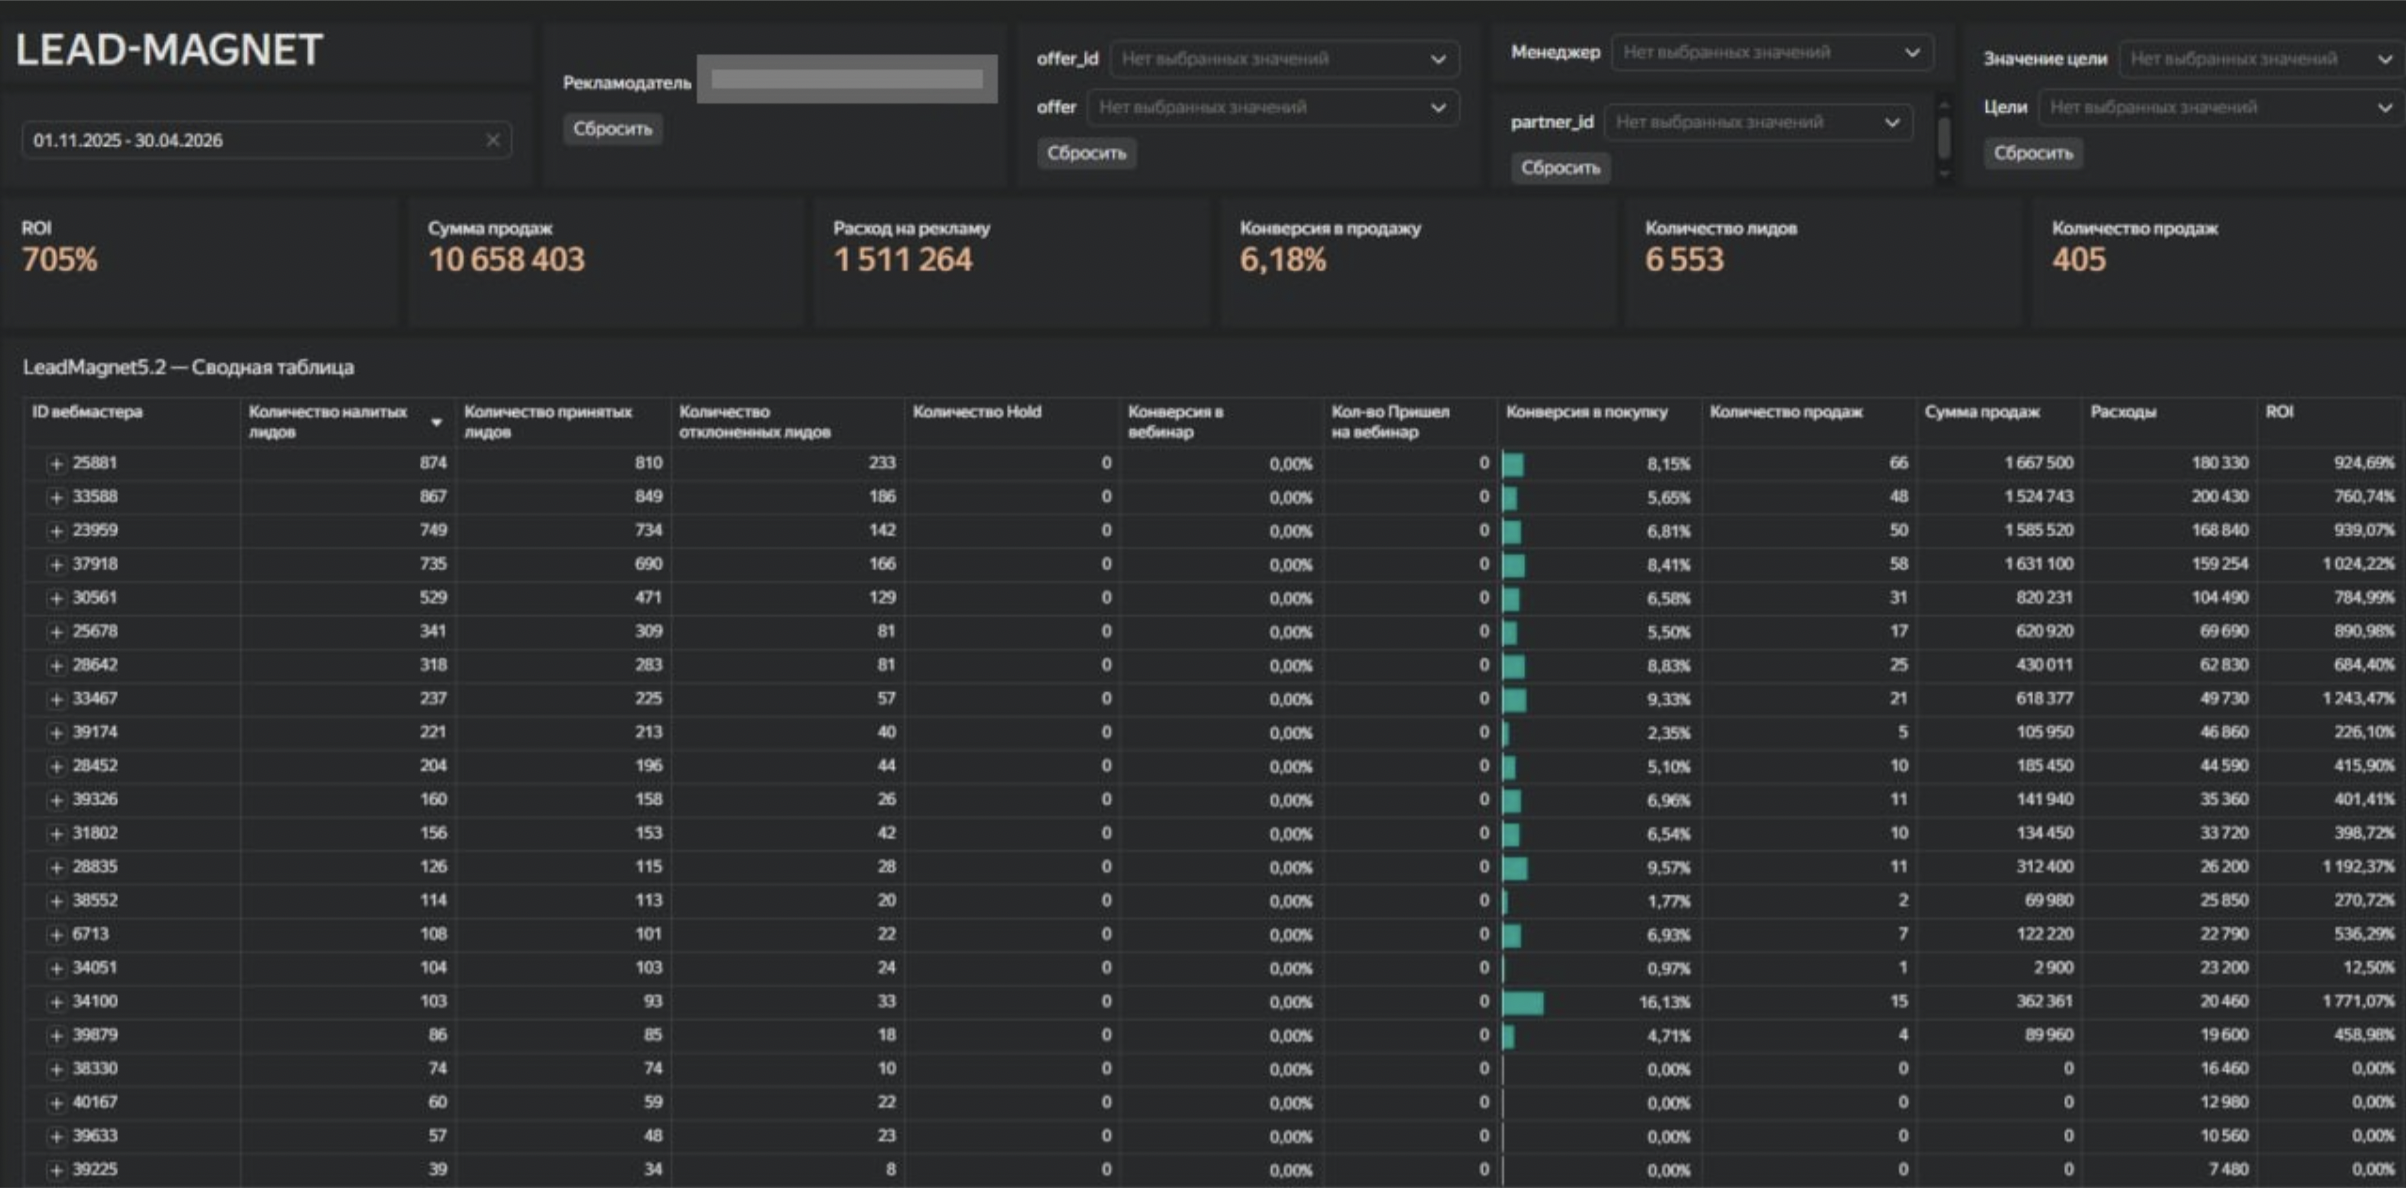Viewport: 2406px width, 1188px height.
Task: Expand row for webmaster 25678
Action: click(x=56, y=632)
